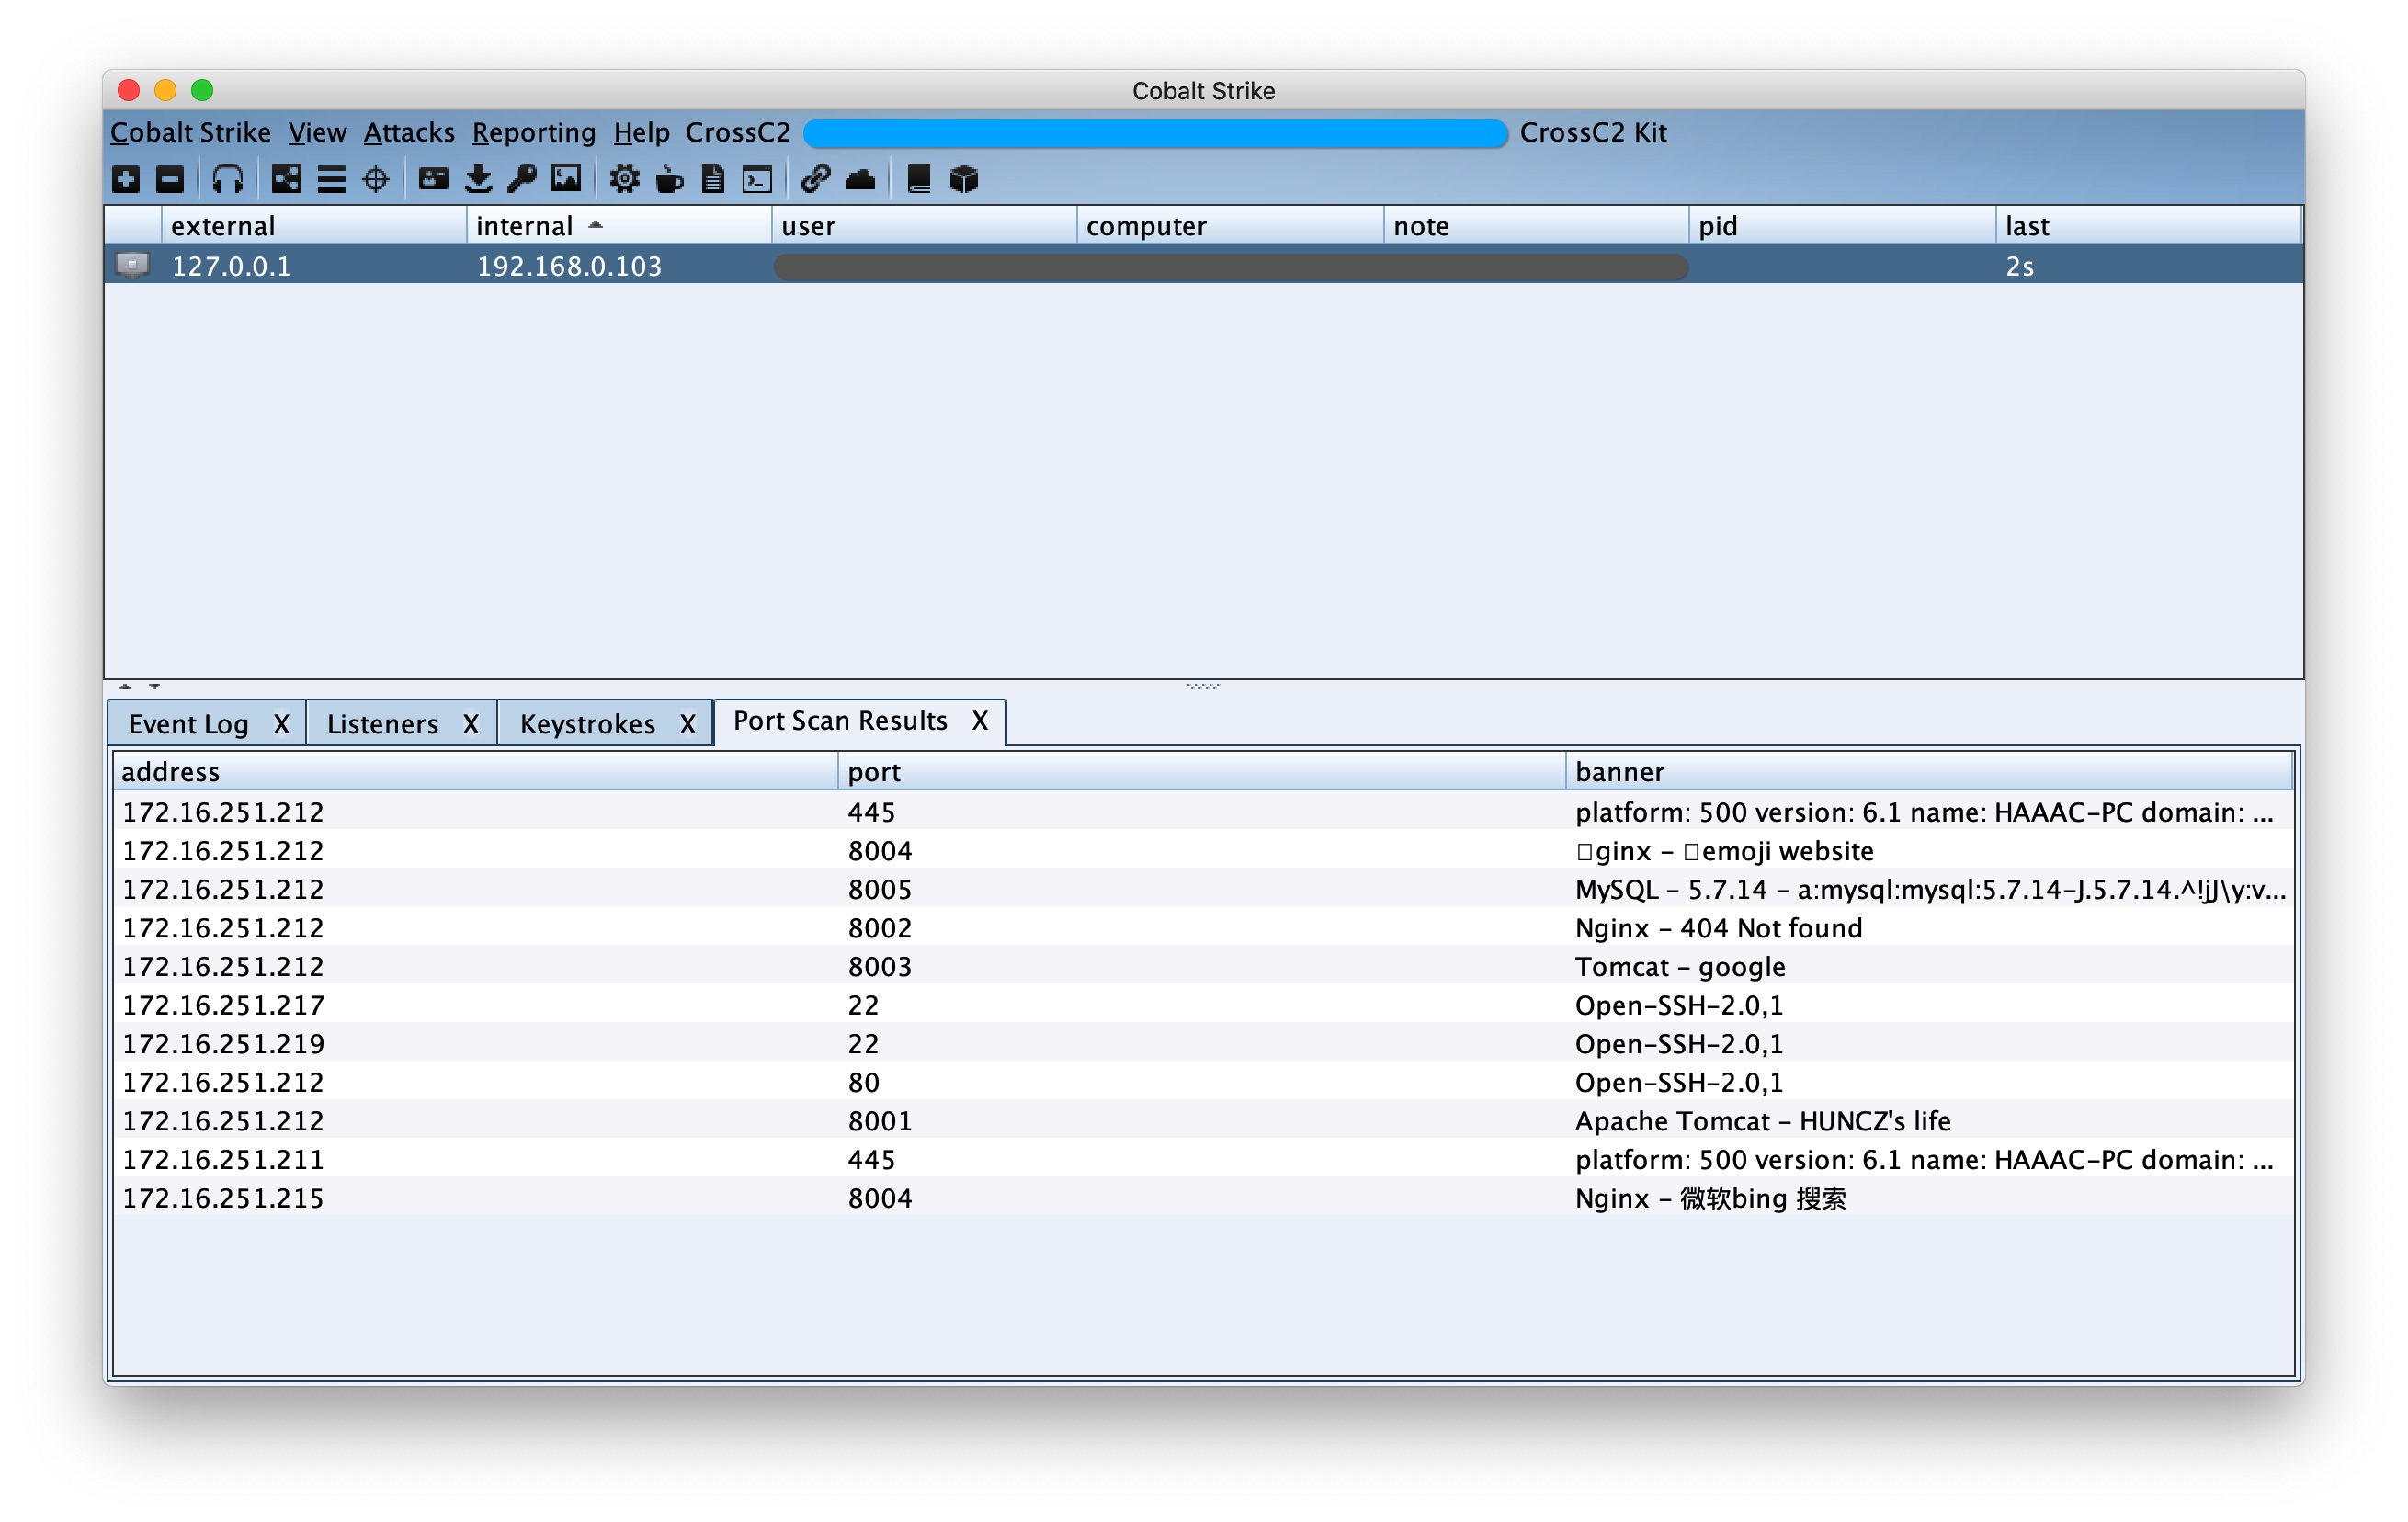This screenshot has width=2408, height=1522.
Task: Open the CrossC2 Kit menu
Action: [1593, 132]
